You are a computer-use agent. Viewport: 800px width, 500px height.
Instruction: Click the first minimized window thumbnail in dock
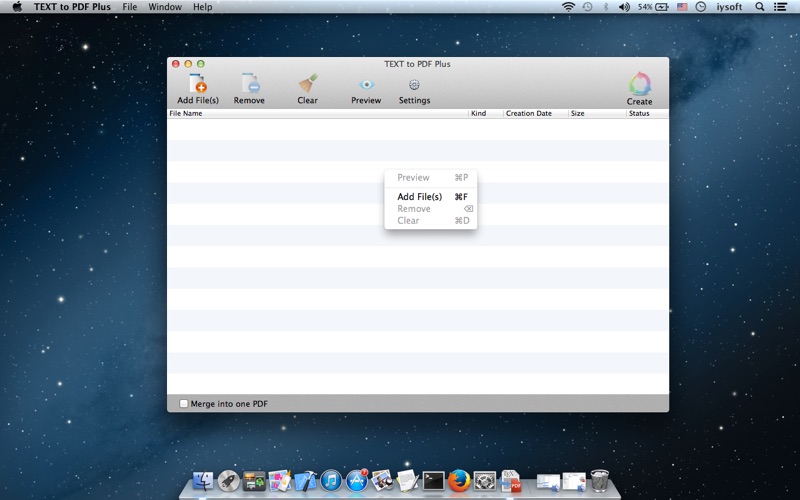click(x=548, y=482)
